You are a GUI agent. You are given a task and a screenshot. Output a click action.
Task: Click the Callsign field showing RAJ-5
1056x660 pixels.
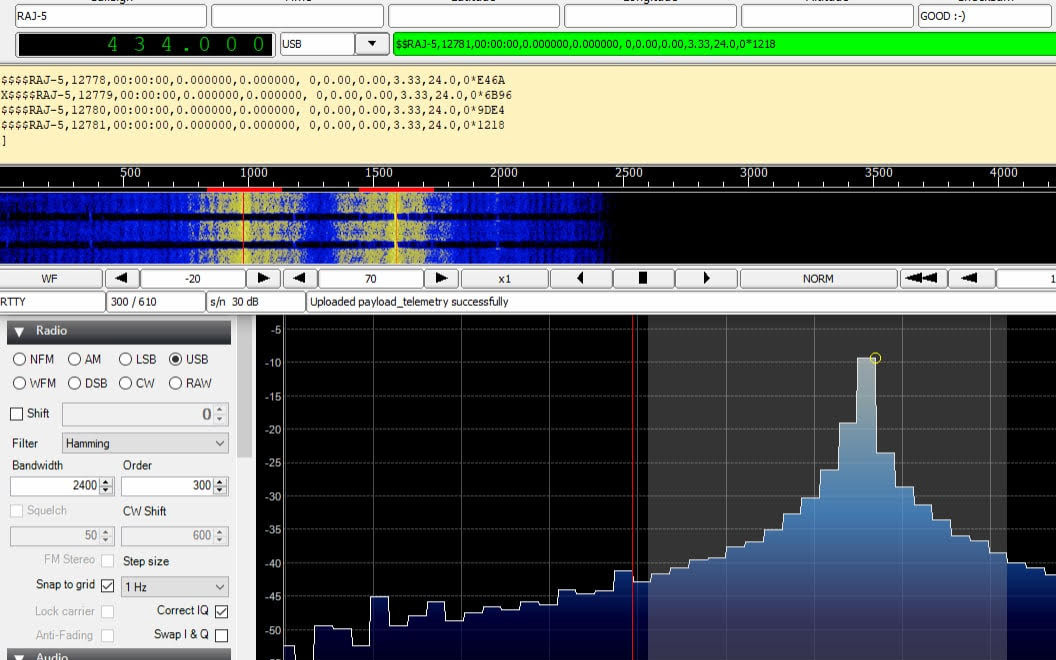[110, 16]
